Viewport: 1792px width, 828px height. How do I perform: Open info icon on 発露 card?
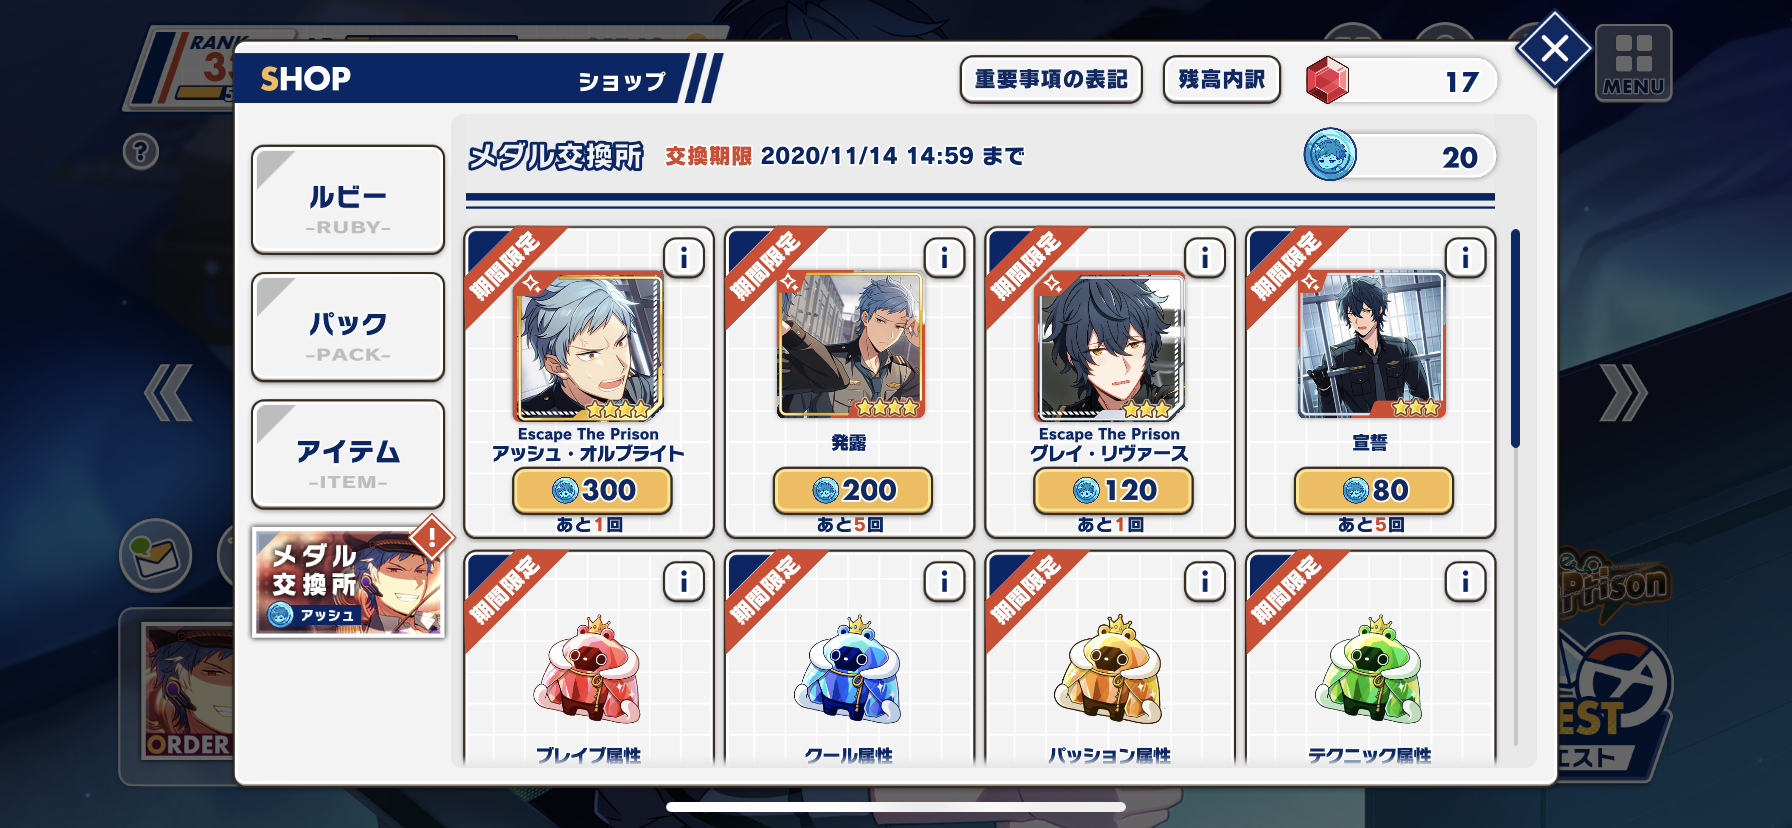coord(944,258)
